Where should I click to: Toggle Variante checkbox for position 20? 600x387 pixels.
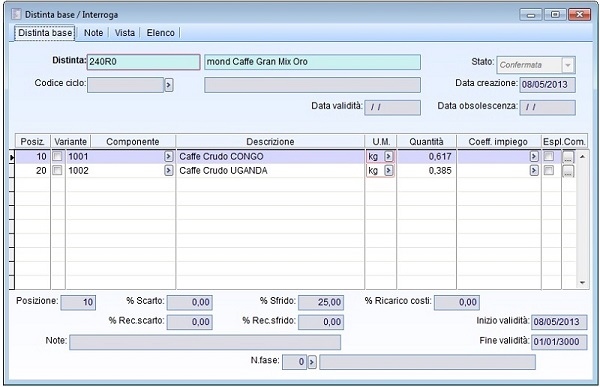pyautogui.click(x=57, y=170)
